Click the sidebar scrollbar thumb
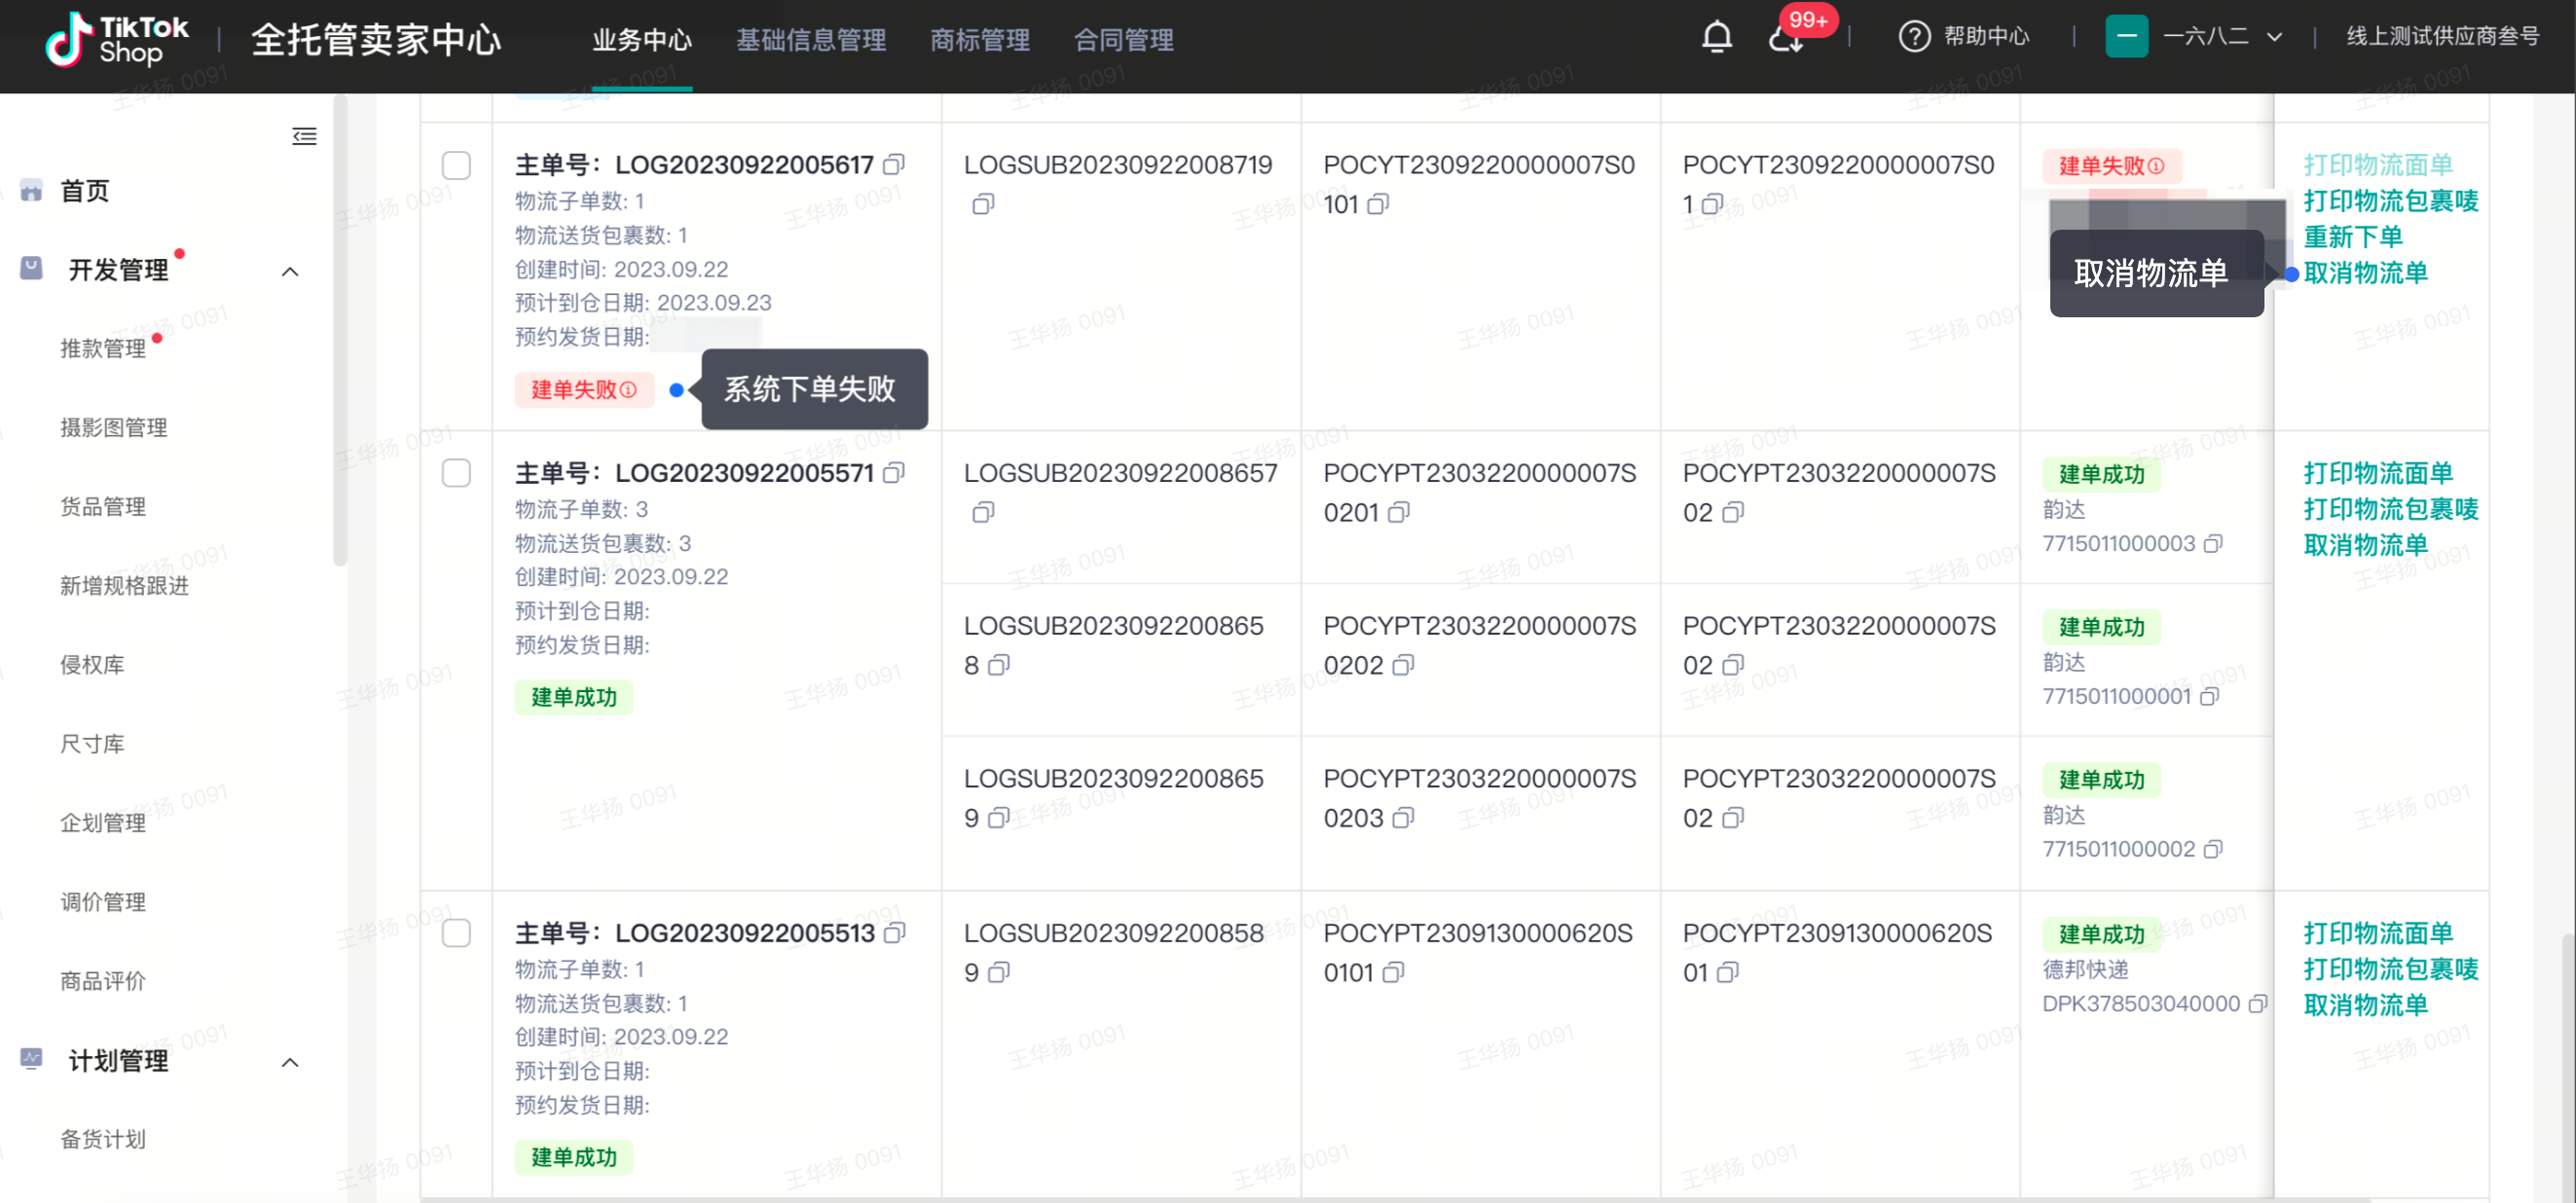Image resolution: width=2576 pixels, height=1203 pixels. (340, 330)
